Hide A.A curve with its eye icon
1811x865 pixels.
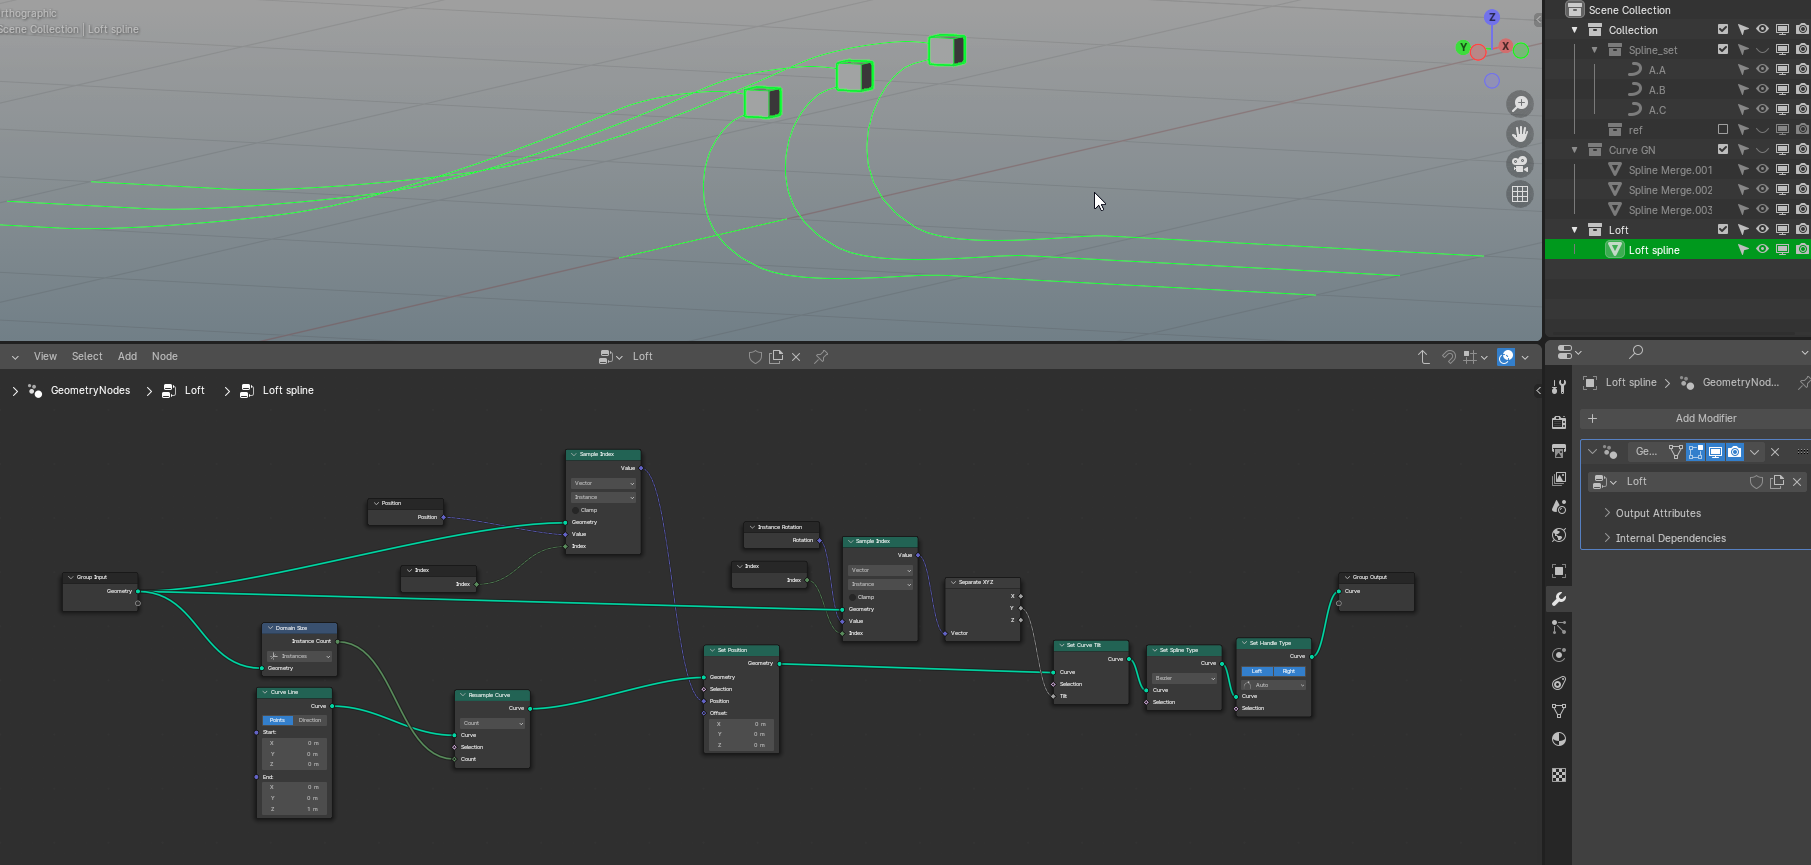[x=1763, y=70]
